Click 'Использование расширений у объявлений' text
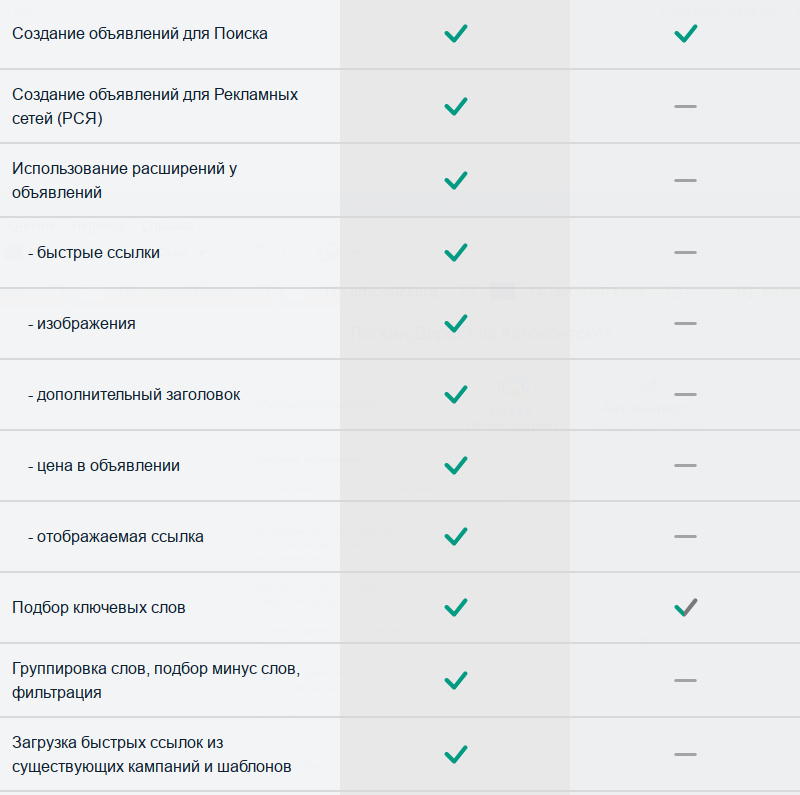Image resolution: width=800 pixels, height=795 pixels. tap(124, 181)
